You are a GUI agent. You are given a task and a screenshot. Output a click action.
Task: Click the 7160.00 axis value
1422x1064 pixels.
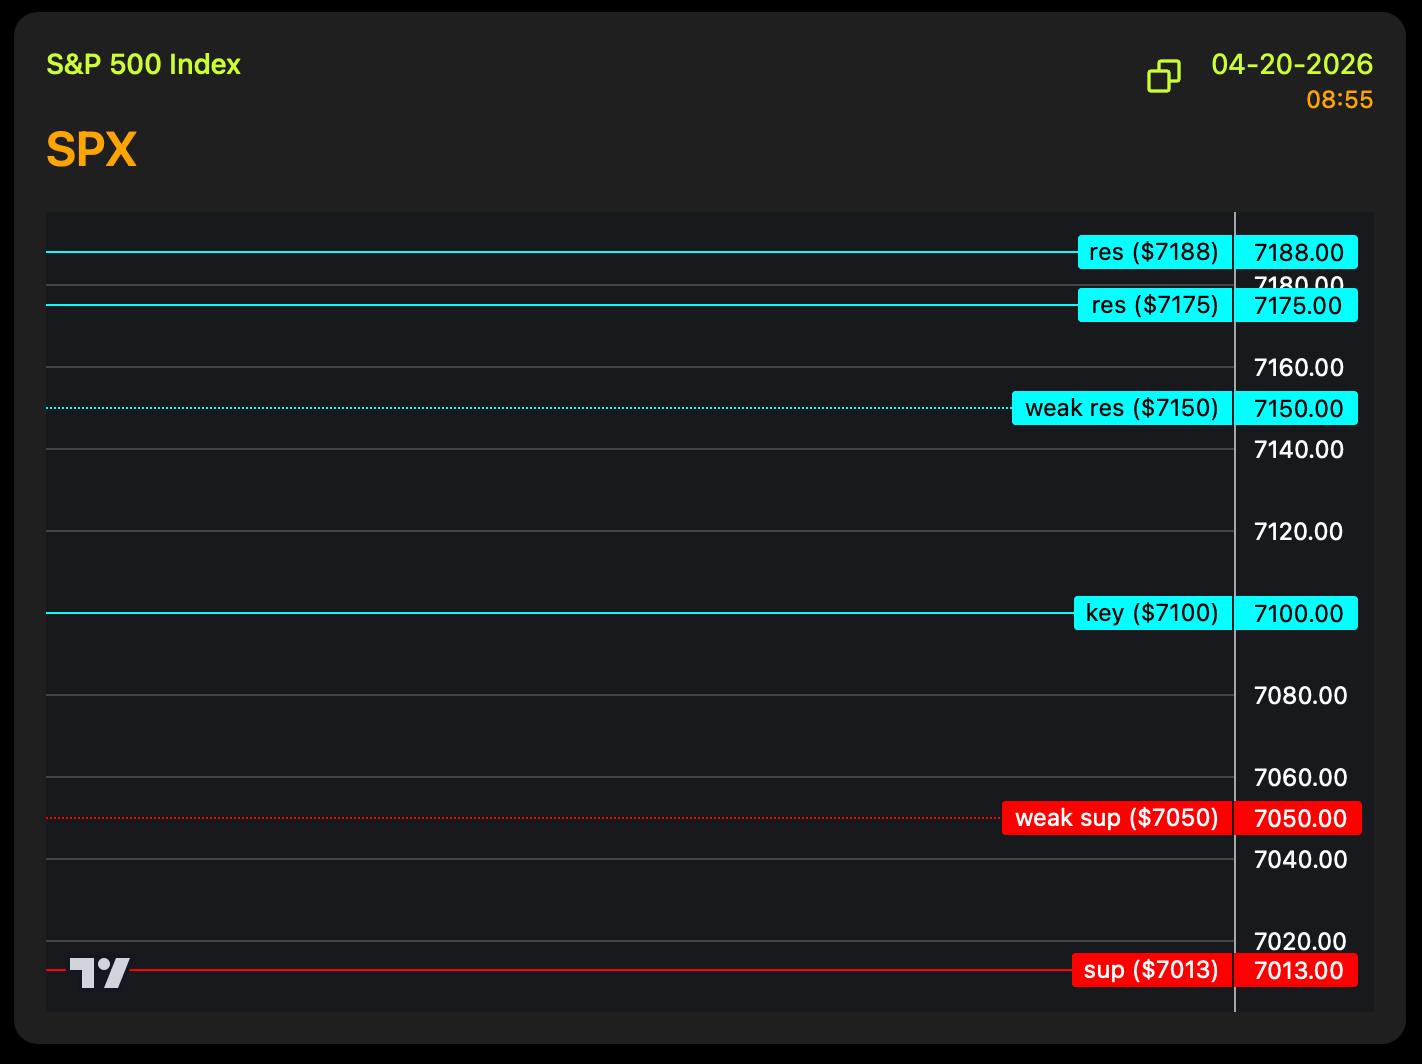(1299, 368)
